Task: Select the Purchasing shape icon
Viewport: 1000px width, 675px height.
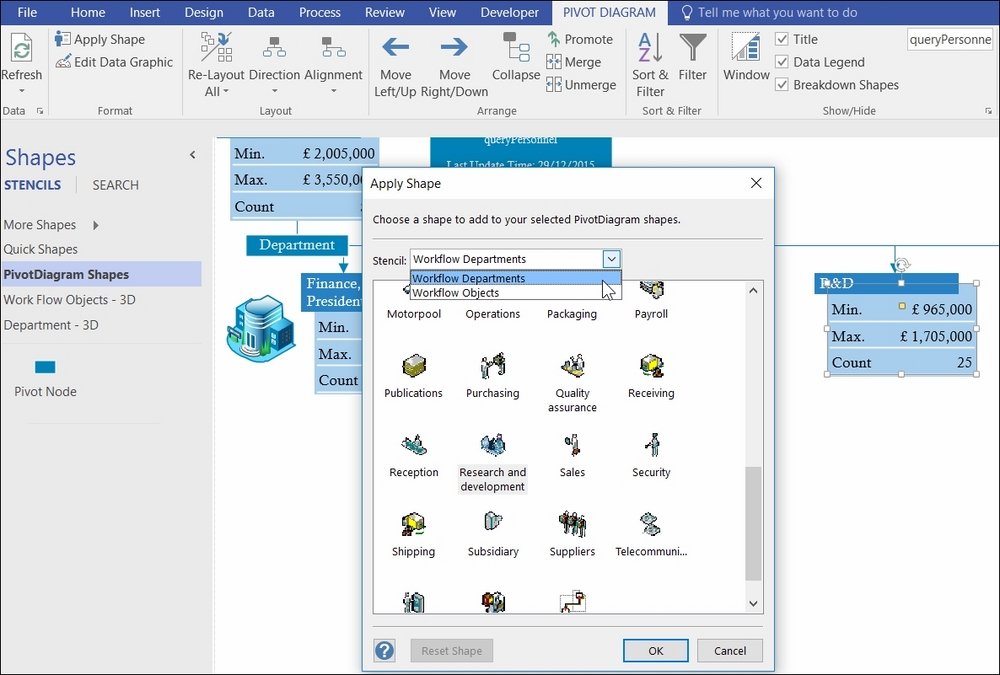Action: (493, 366)
